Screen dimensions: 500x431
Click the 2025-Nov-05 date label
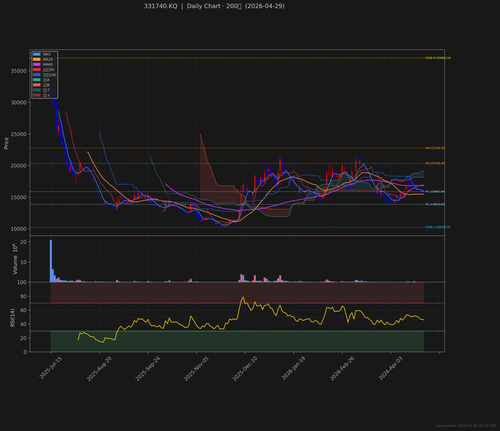[x=196, y=369]
